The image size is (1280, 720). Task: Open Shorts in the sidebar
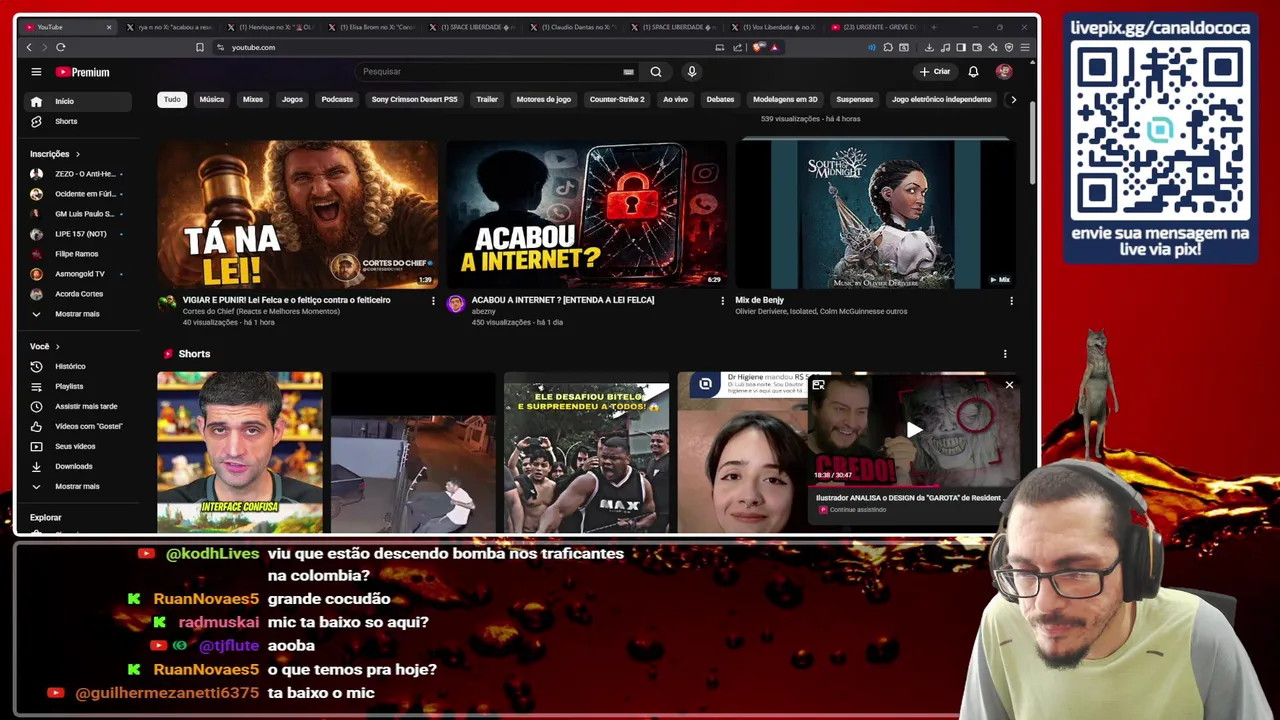coord(78,121)
